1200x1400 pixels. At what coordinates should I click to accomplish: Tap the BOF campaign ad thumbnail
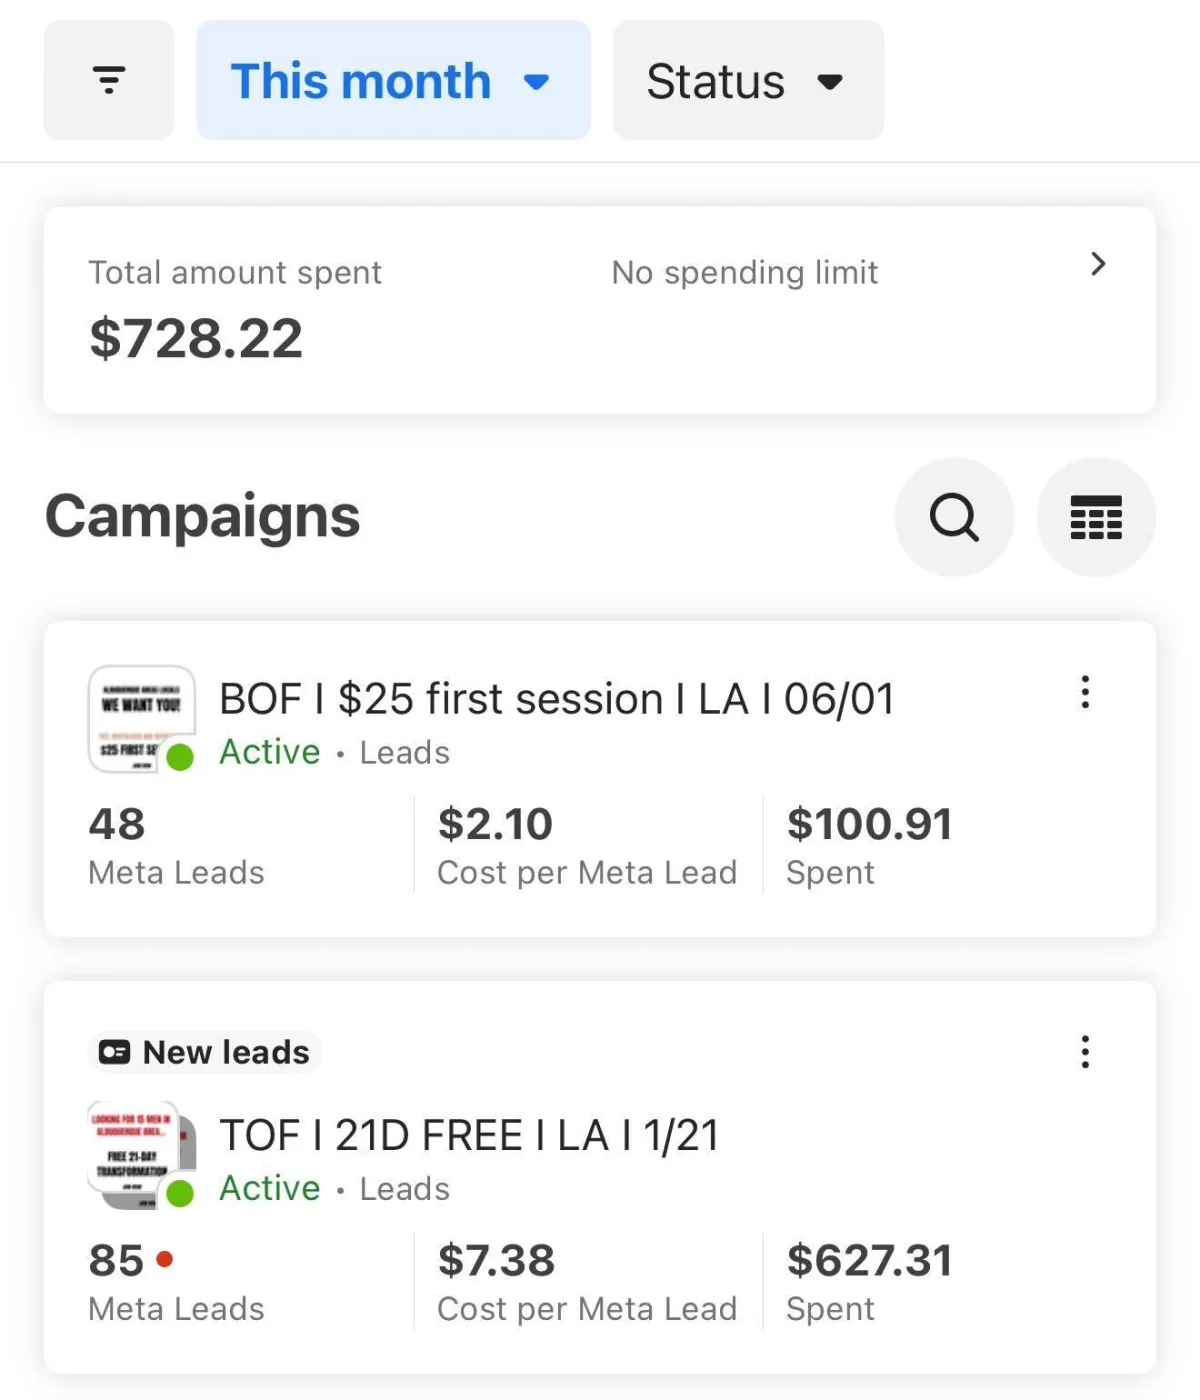tap(138, 717)
